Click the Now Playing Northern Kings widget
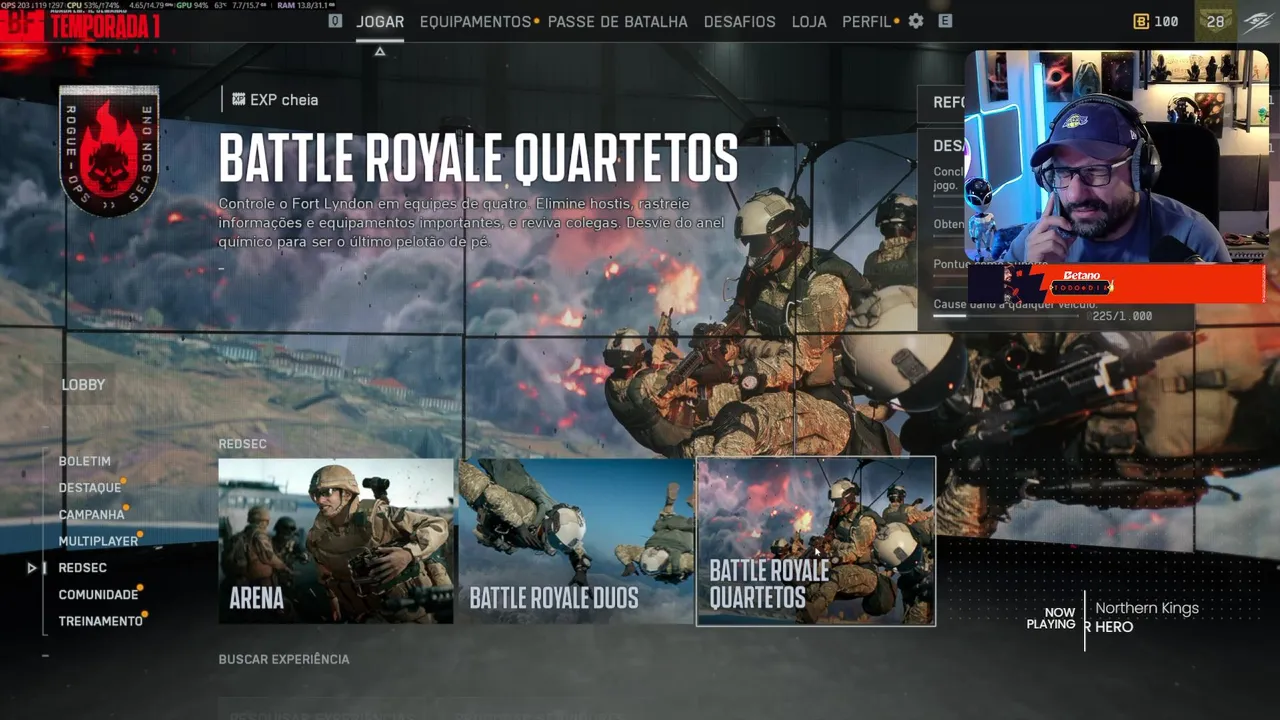Screen dimensions: 1280x720 pos(1113,618)
